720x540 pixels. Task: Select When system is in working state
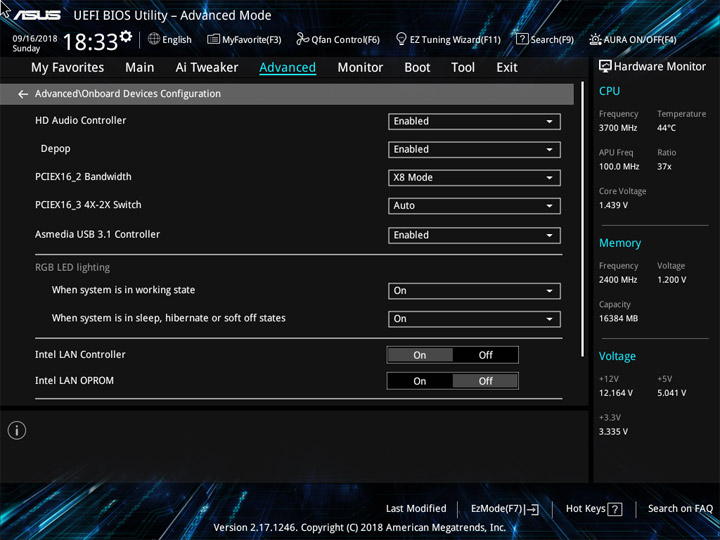[123, 290]
